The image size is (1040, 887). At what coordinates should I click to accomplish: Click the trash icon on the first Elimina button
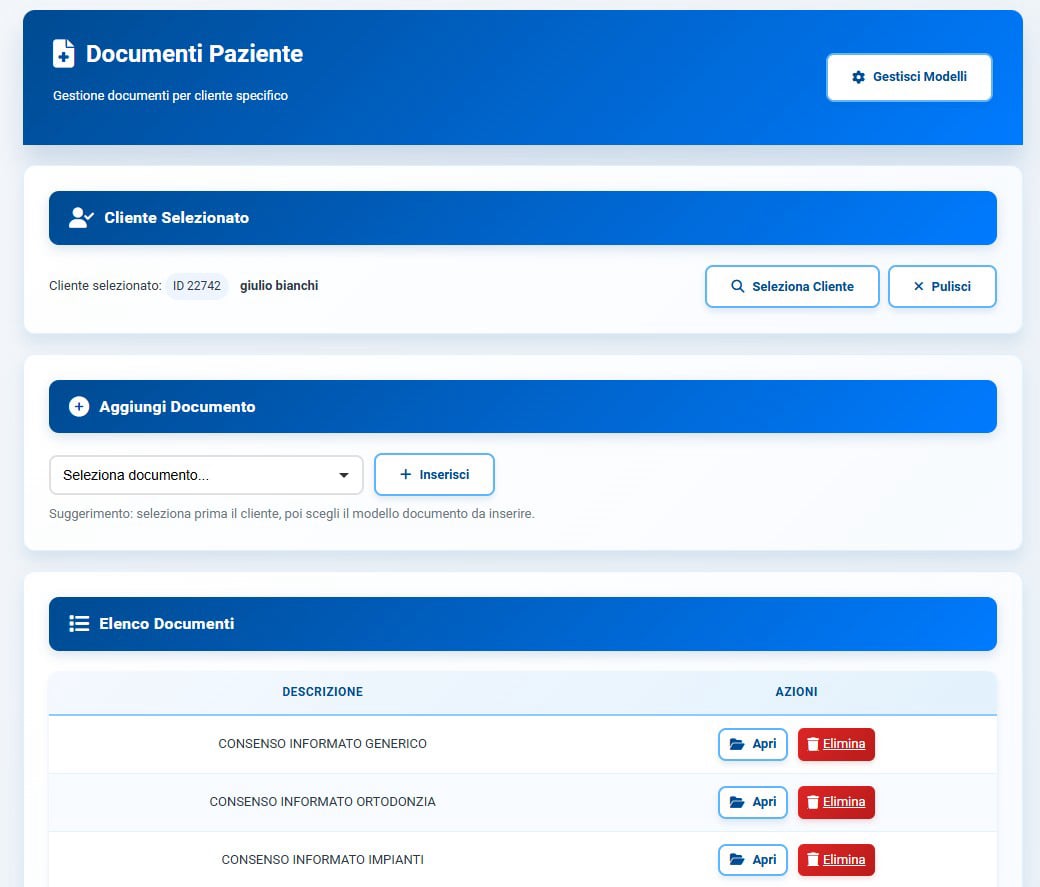[813, 744]
